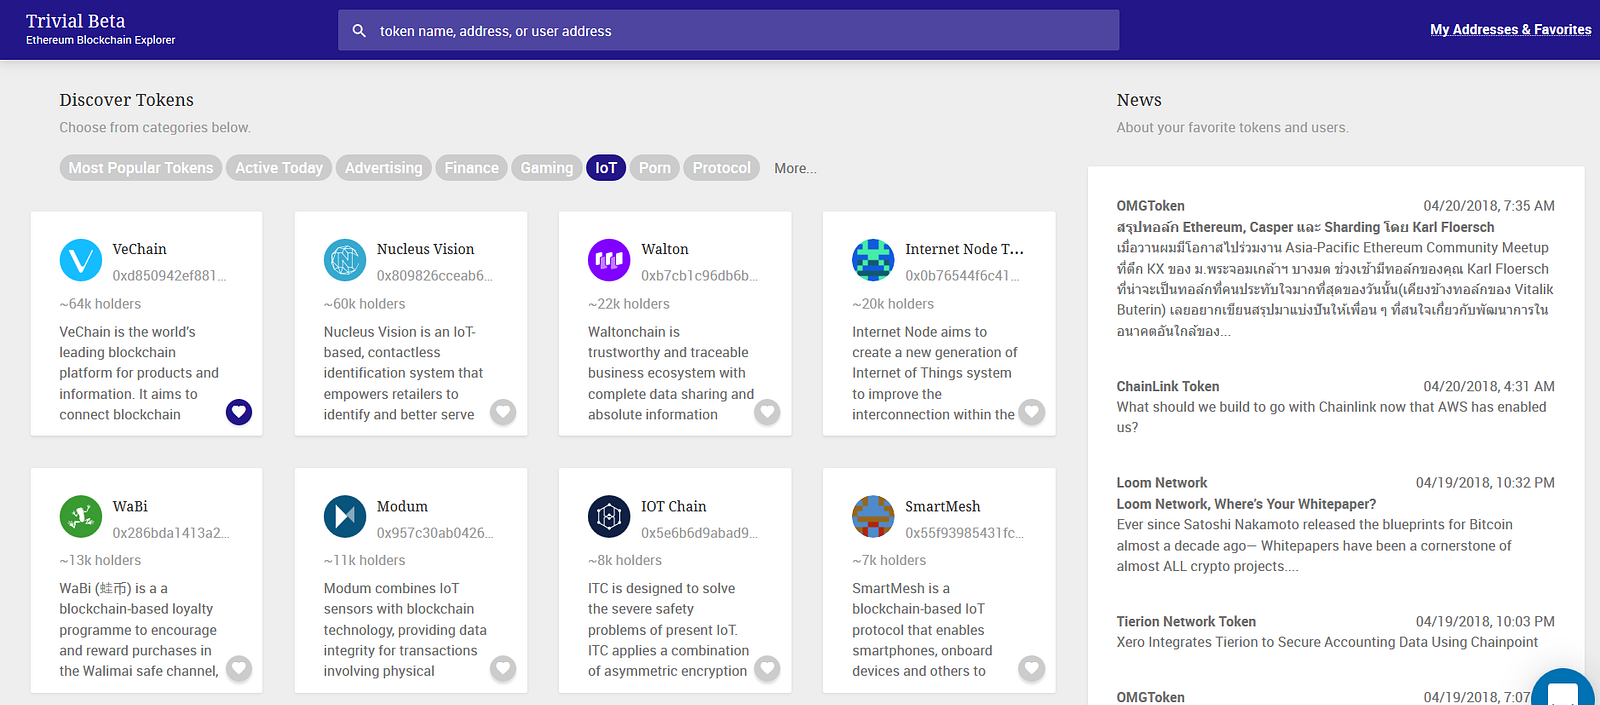Click Walton address 0xb7cb1c96db6b...

coord(700,276)
